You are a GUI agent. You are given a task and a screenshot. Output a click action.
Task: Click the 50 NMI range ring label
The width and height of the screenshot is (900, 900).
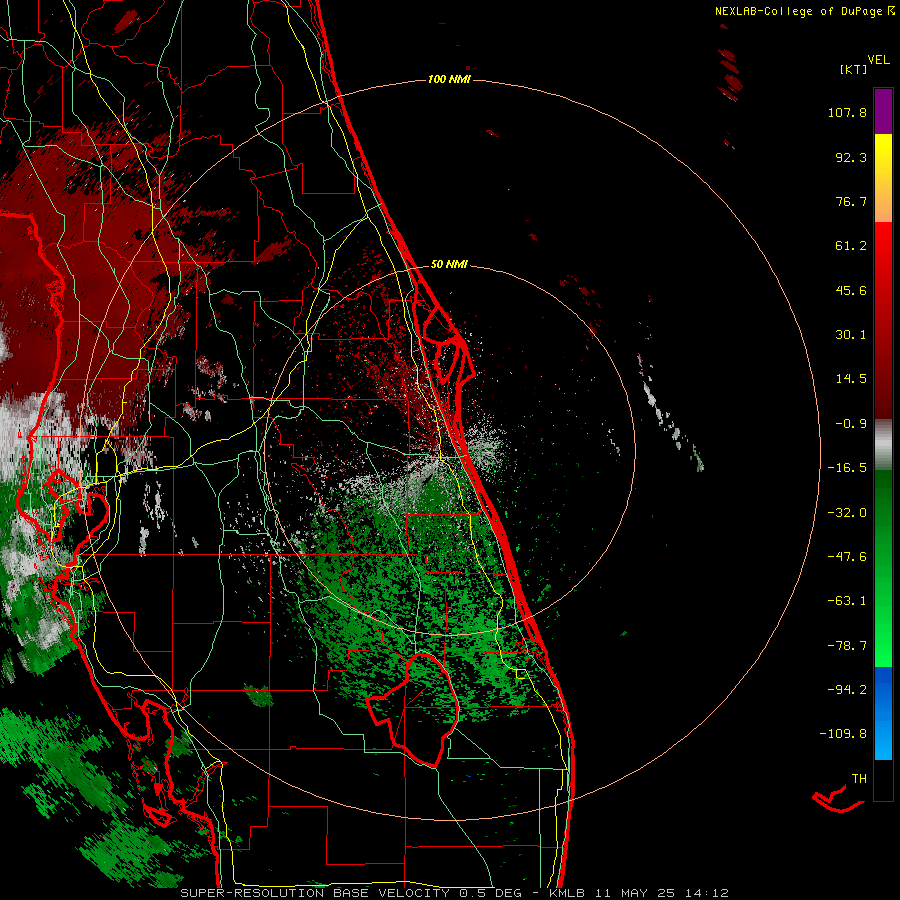449,264
